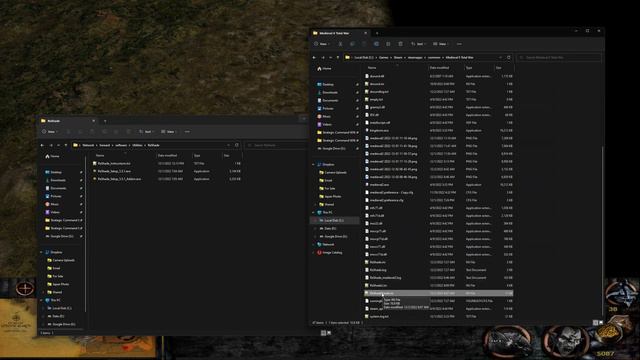Show address history dropdown in Medieval II window
The image size is (640, 360).
[x=500, y=58]
